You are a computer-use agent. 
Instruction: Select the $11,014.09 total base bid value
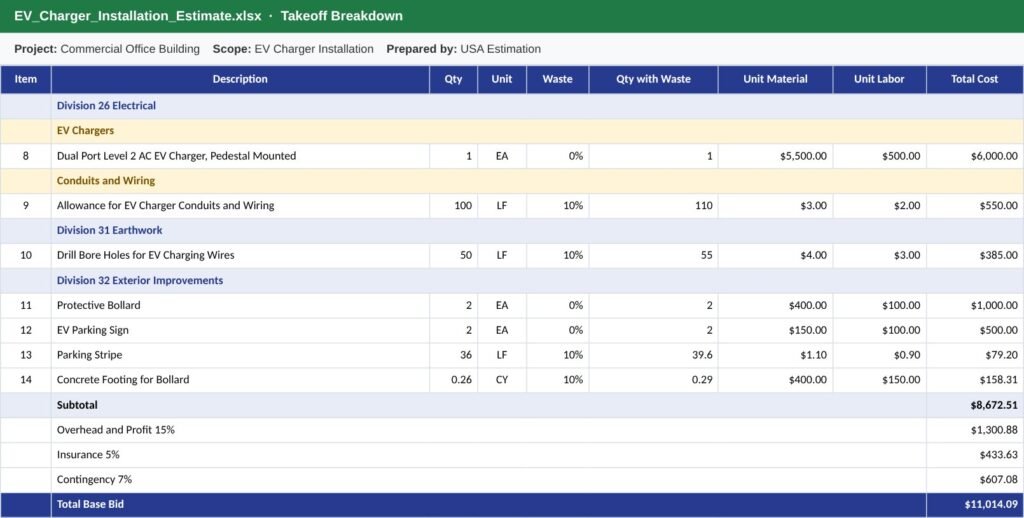pyautogui.click(x=991, y=504)
